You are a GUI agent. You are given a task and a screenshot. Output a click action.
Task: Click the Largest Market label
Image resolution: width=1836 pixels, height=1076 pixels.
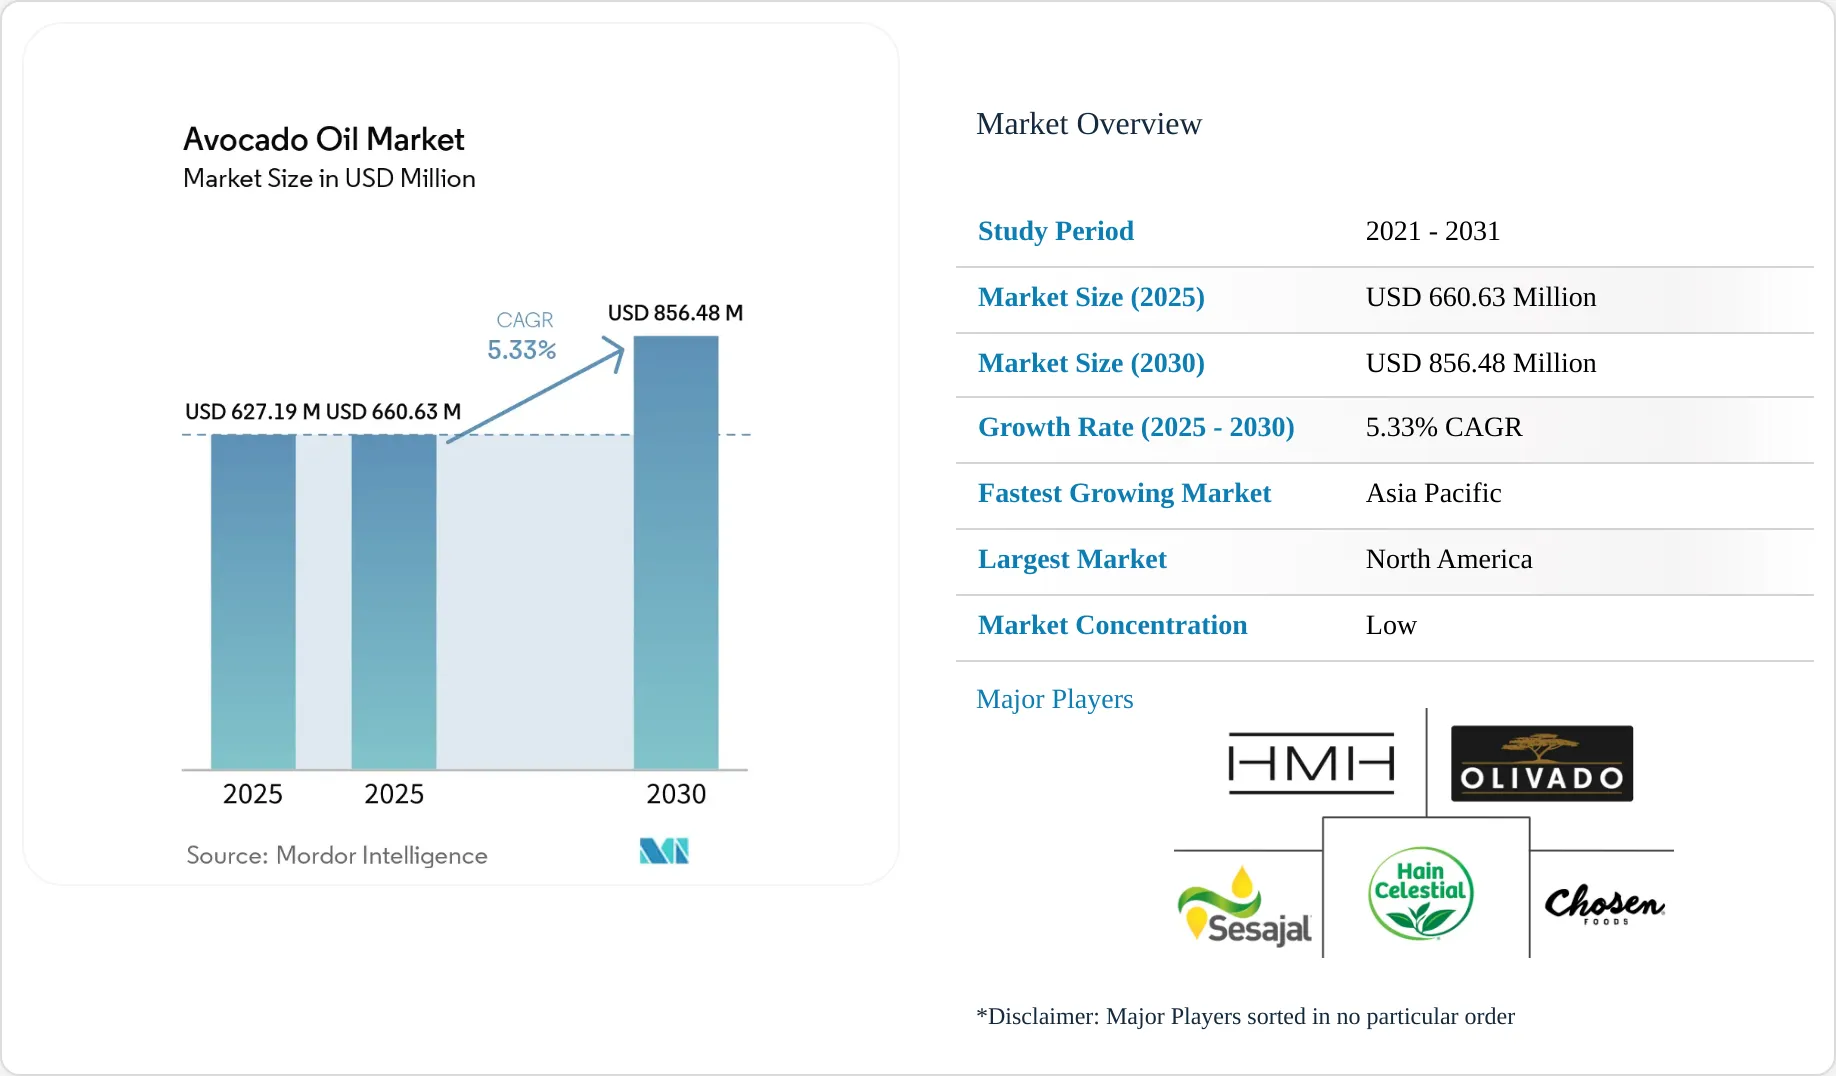point(1072,559)
